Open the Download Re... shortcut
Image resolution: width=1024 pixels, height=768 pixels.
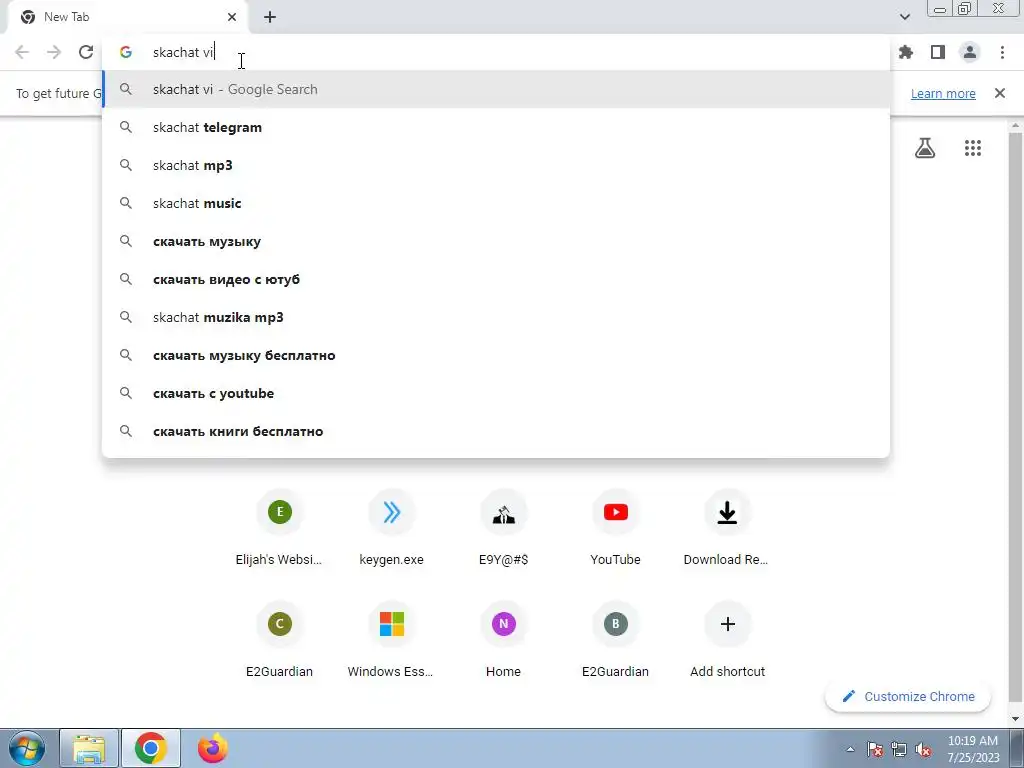tap(727, 528)
